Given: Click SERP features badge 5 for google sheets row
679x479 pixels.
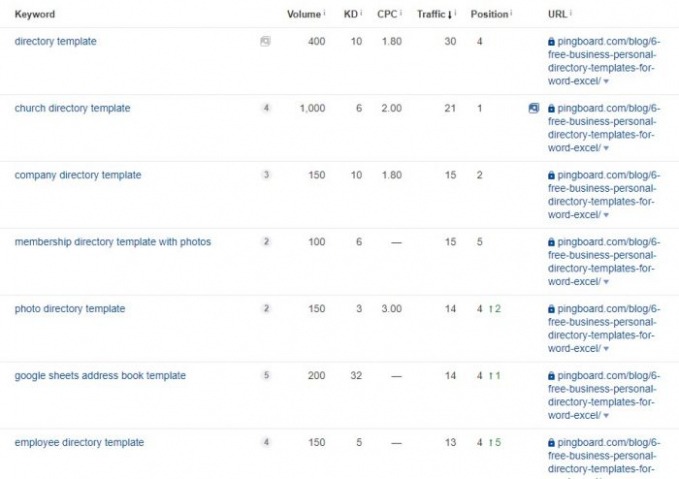Looking at the screenshot, I should [266, 376].
